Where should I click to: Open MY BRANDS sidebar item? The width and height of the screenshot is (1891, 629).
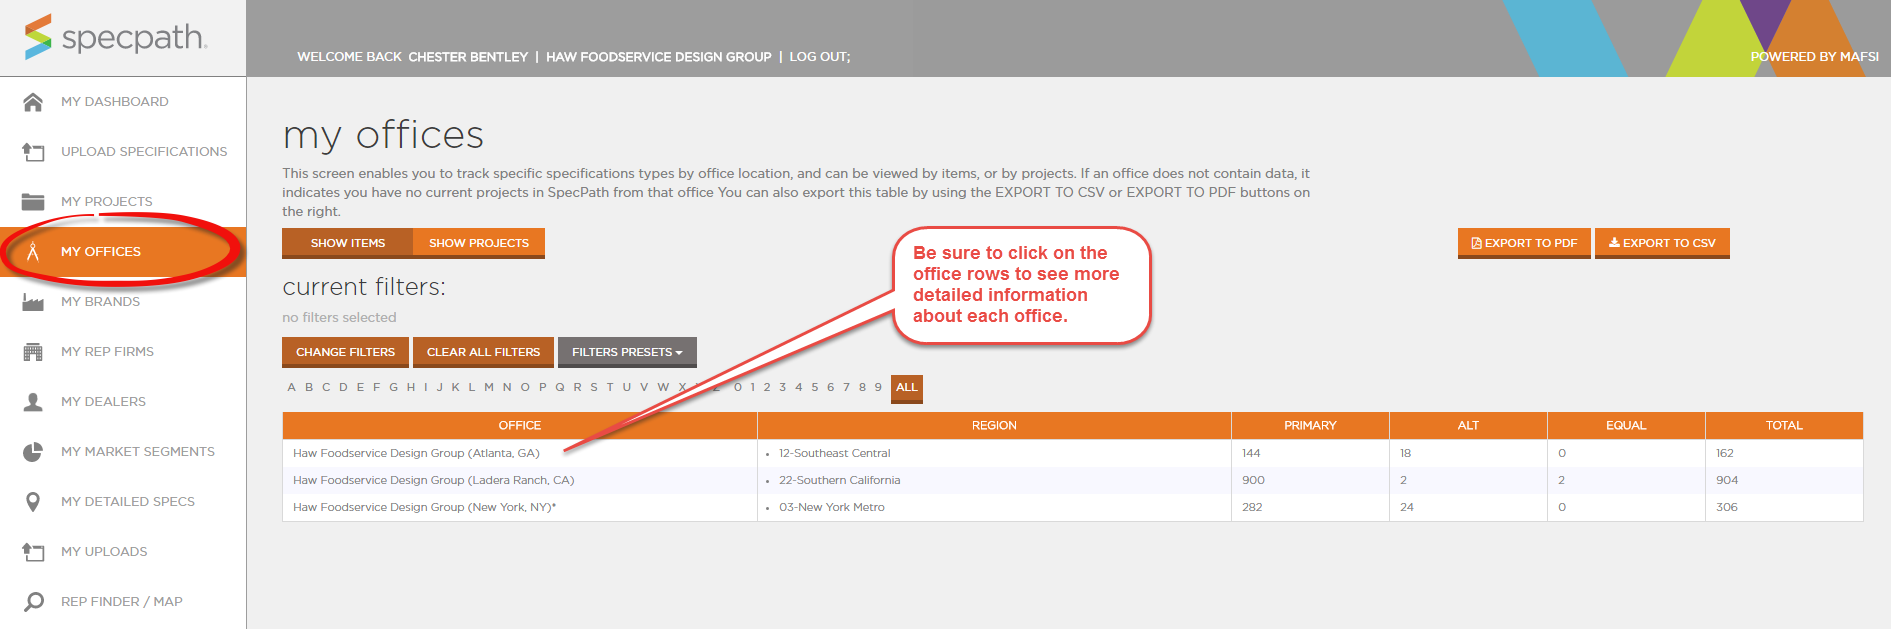[100, 302]
